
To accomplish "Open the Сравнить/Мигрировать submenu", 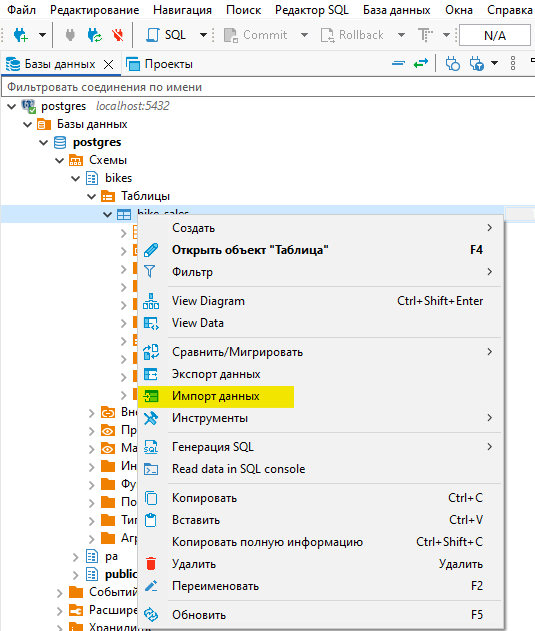I will point(320,352).
